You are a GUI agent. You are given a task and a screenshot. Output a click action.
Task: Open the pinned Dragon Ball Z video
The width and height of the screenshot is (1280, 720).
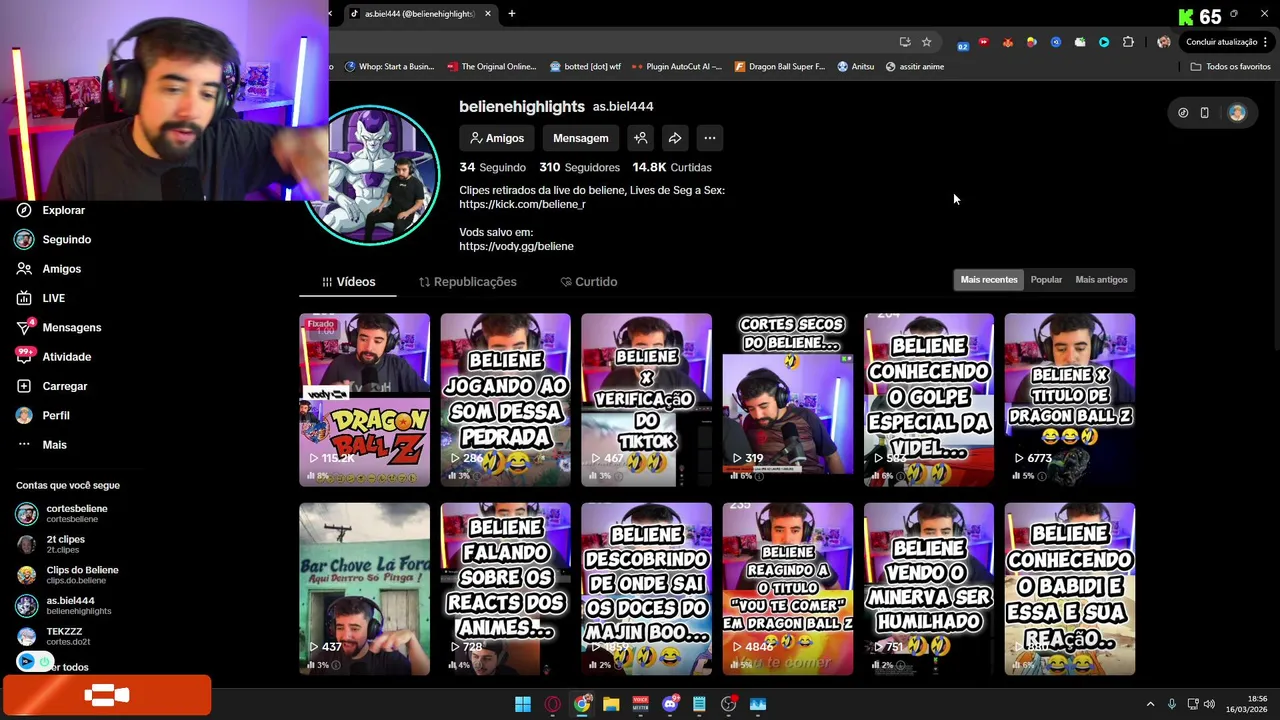(364, 400)
